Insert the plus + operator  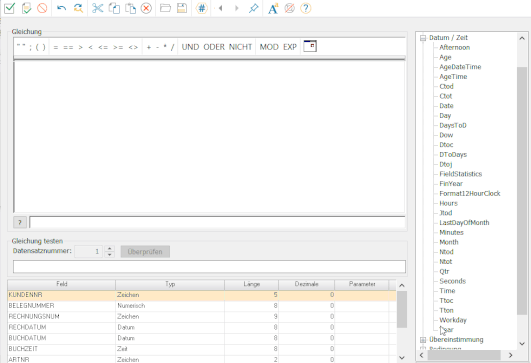(x=149, y=47)
